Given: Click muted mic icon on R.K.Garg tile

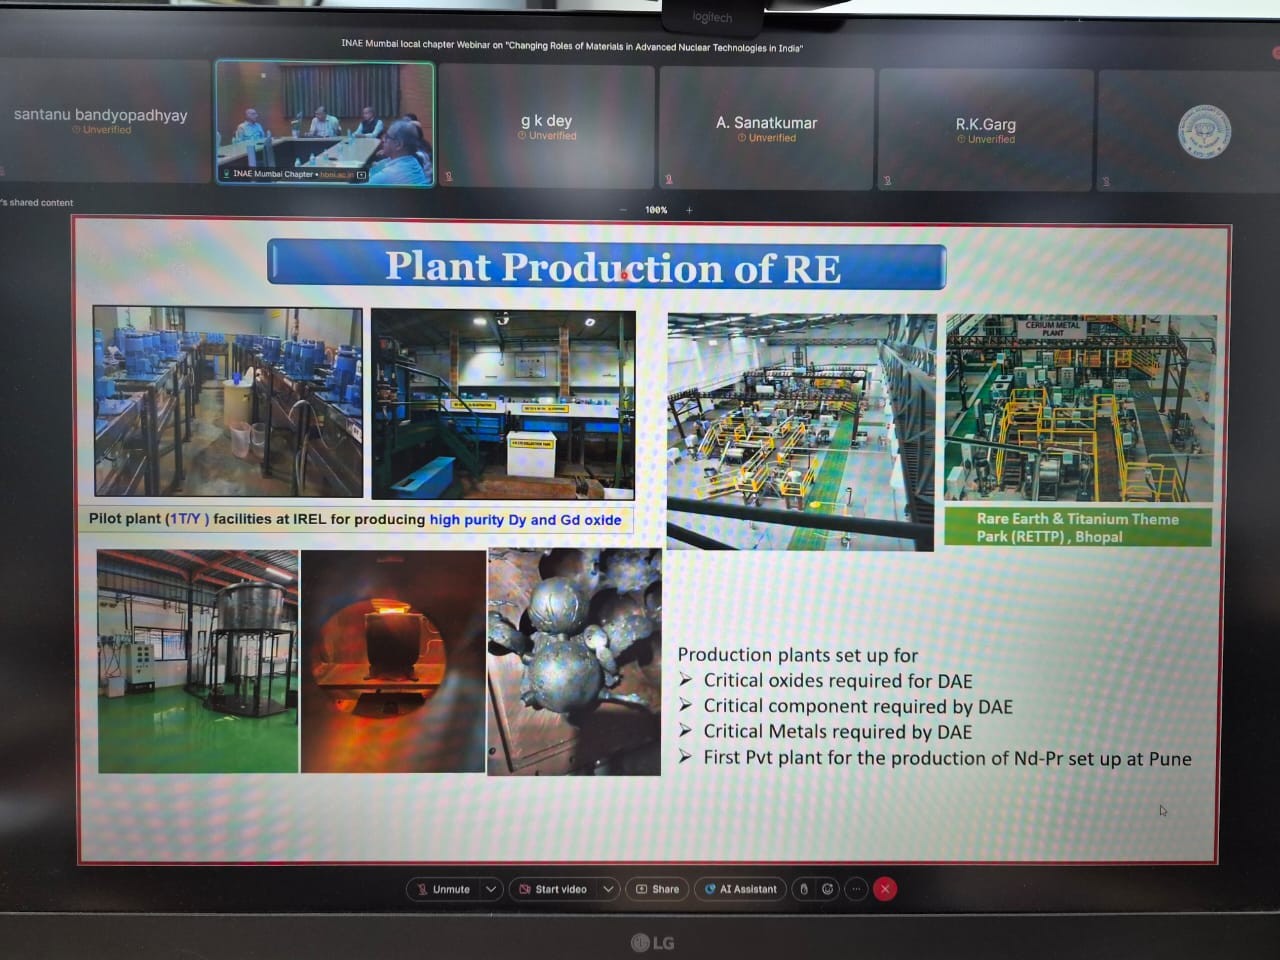Looking at the screenshot, I should coord(887,181).
